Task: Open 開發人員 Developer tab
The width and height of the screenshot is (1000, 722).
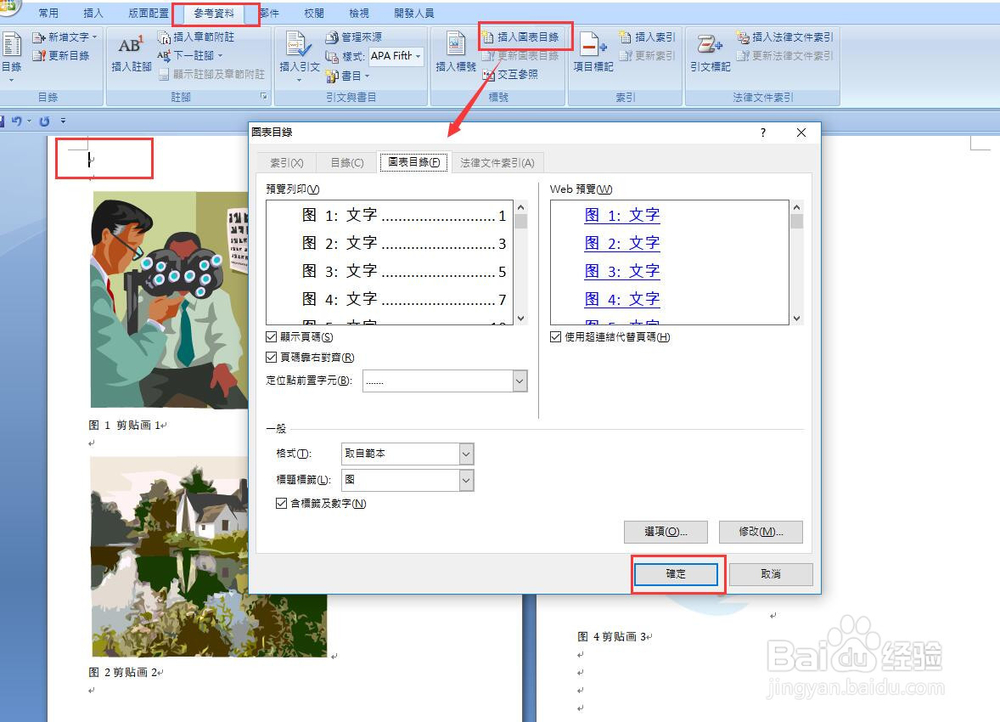Action: (x=414, y=13)
